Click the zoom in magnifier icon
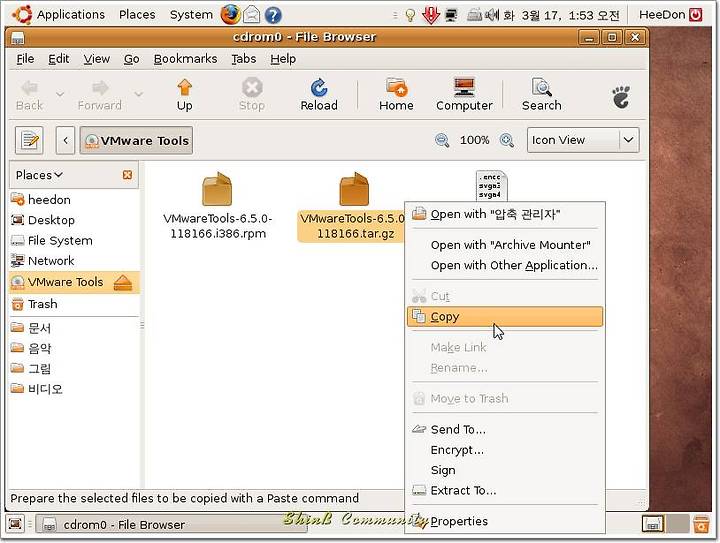 pyautogui.click(x=506, y=140)
